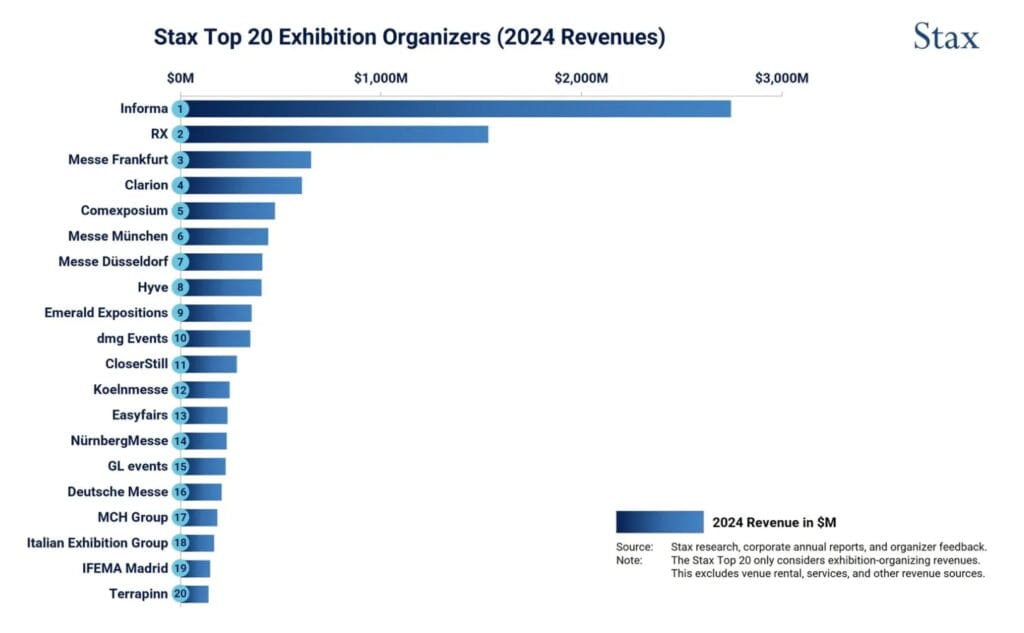
Task: Click the 'Messe Düsseldorf' label
Action: 113,261
